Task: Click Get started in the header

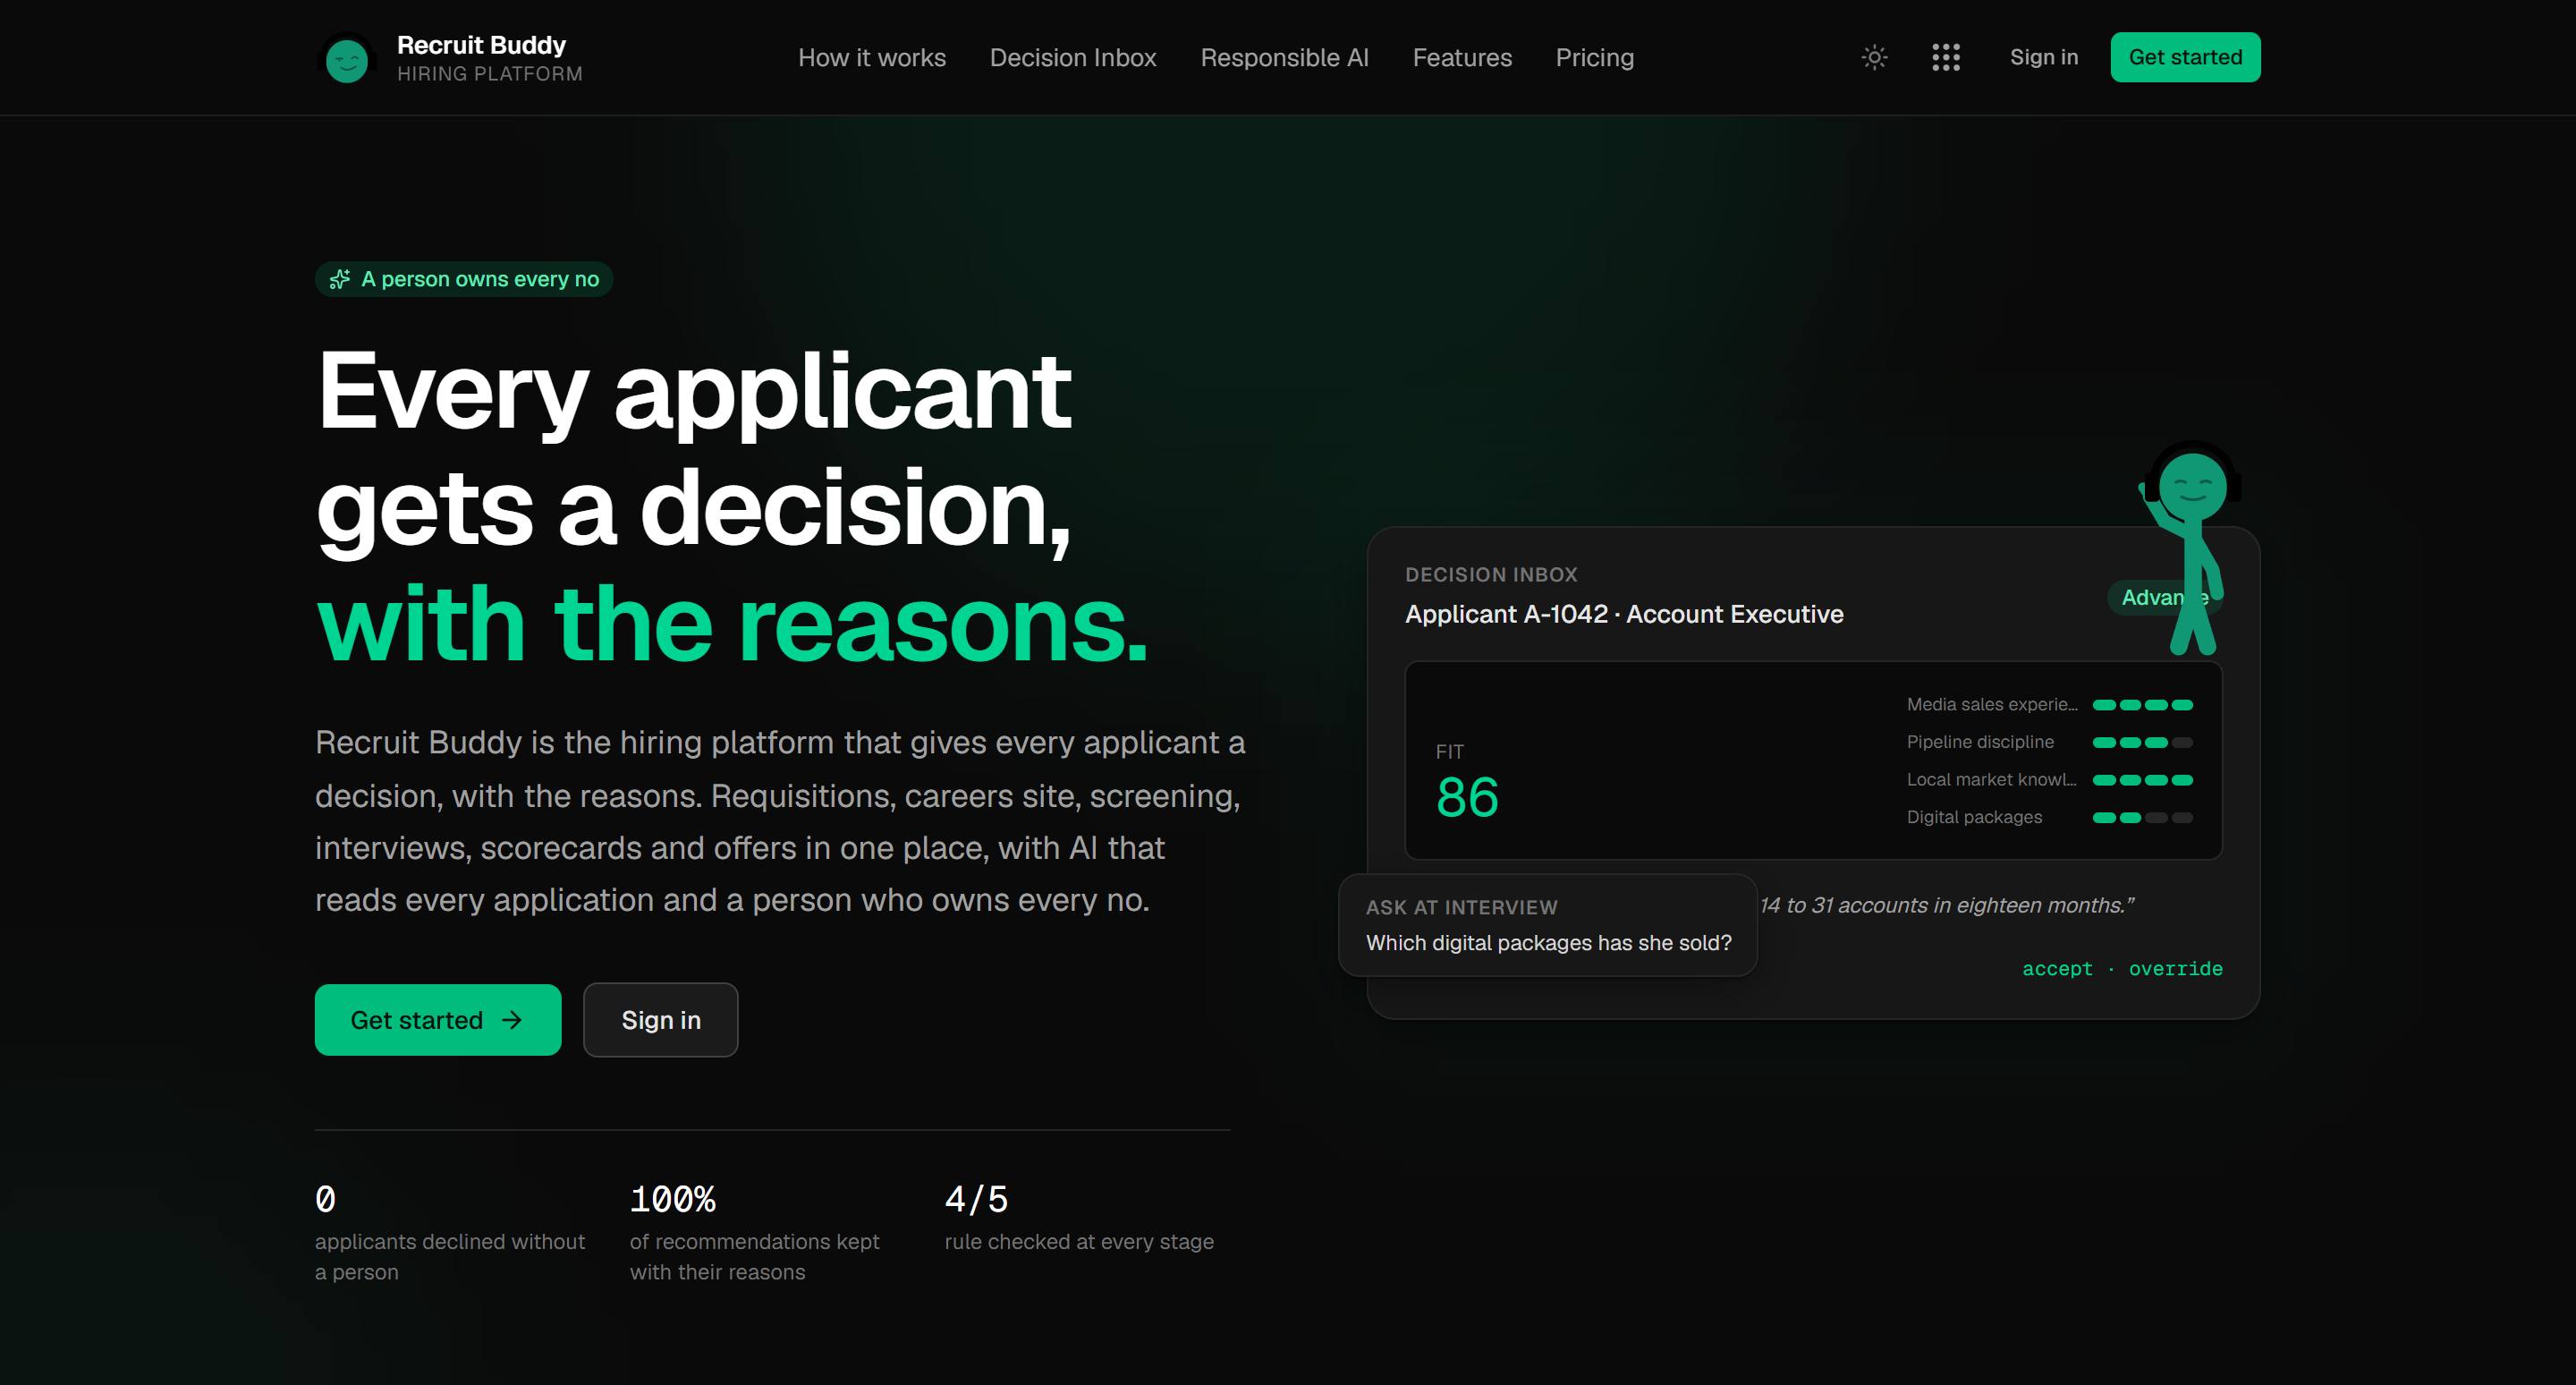Action: [x=2185, y=57]
